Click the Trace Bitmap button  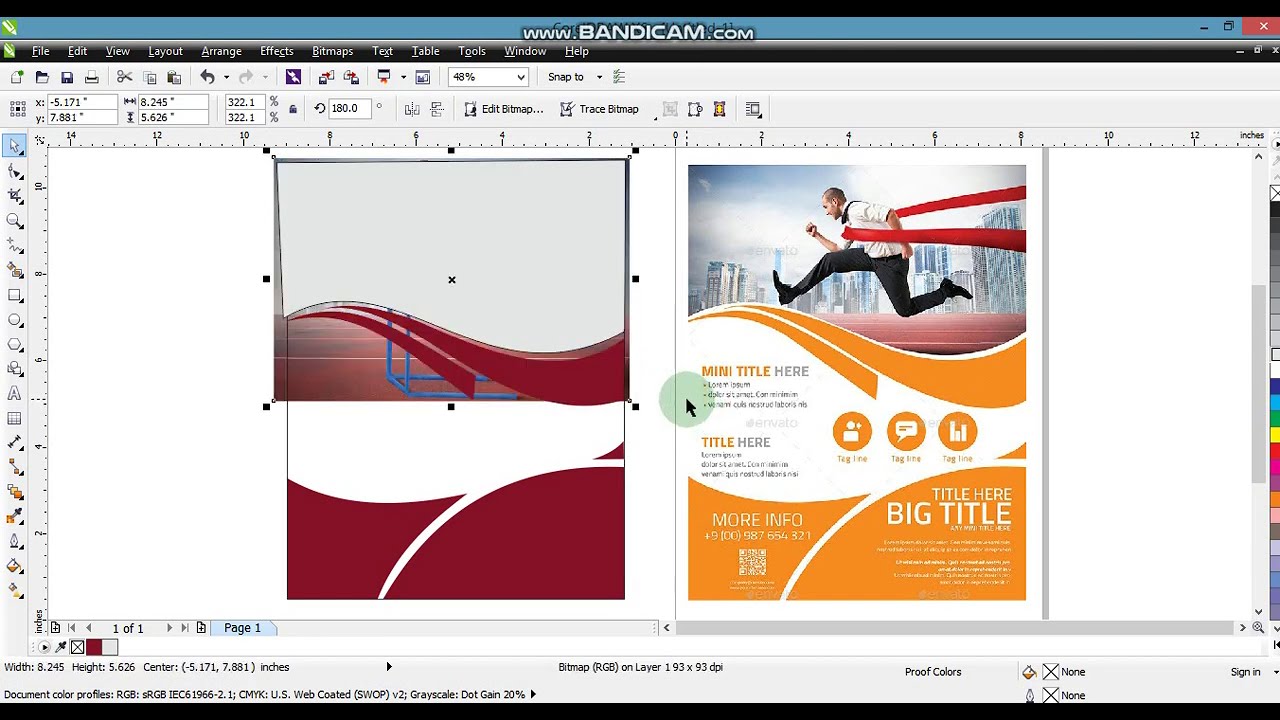pos(599,109)
